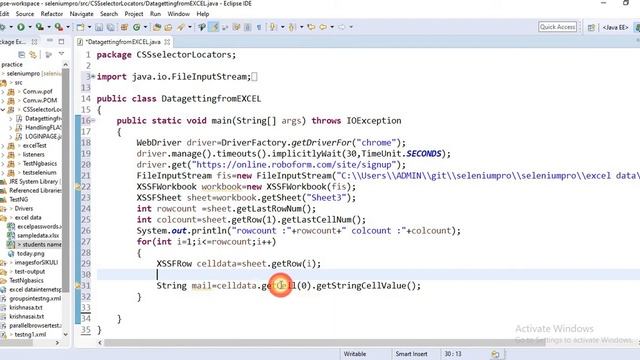
Task: Select groupsintestng.xml file
Action: coord(35,298)
